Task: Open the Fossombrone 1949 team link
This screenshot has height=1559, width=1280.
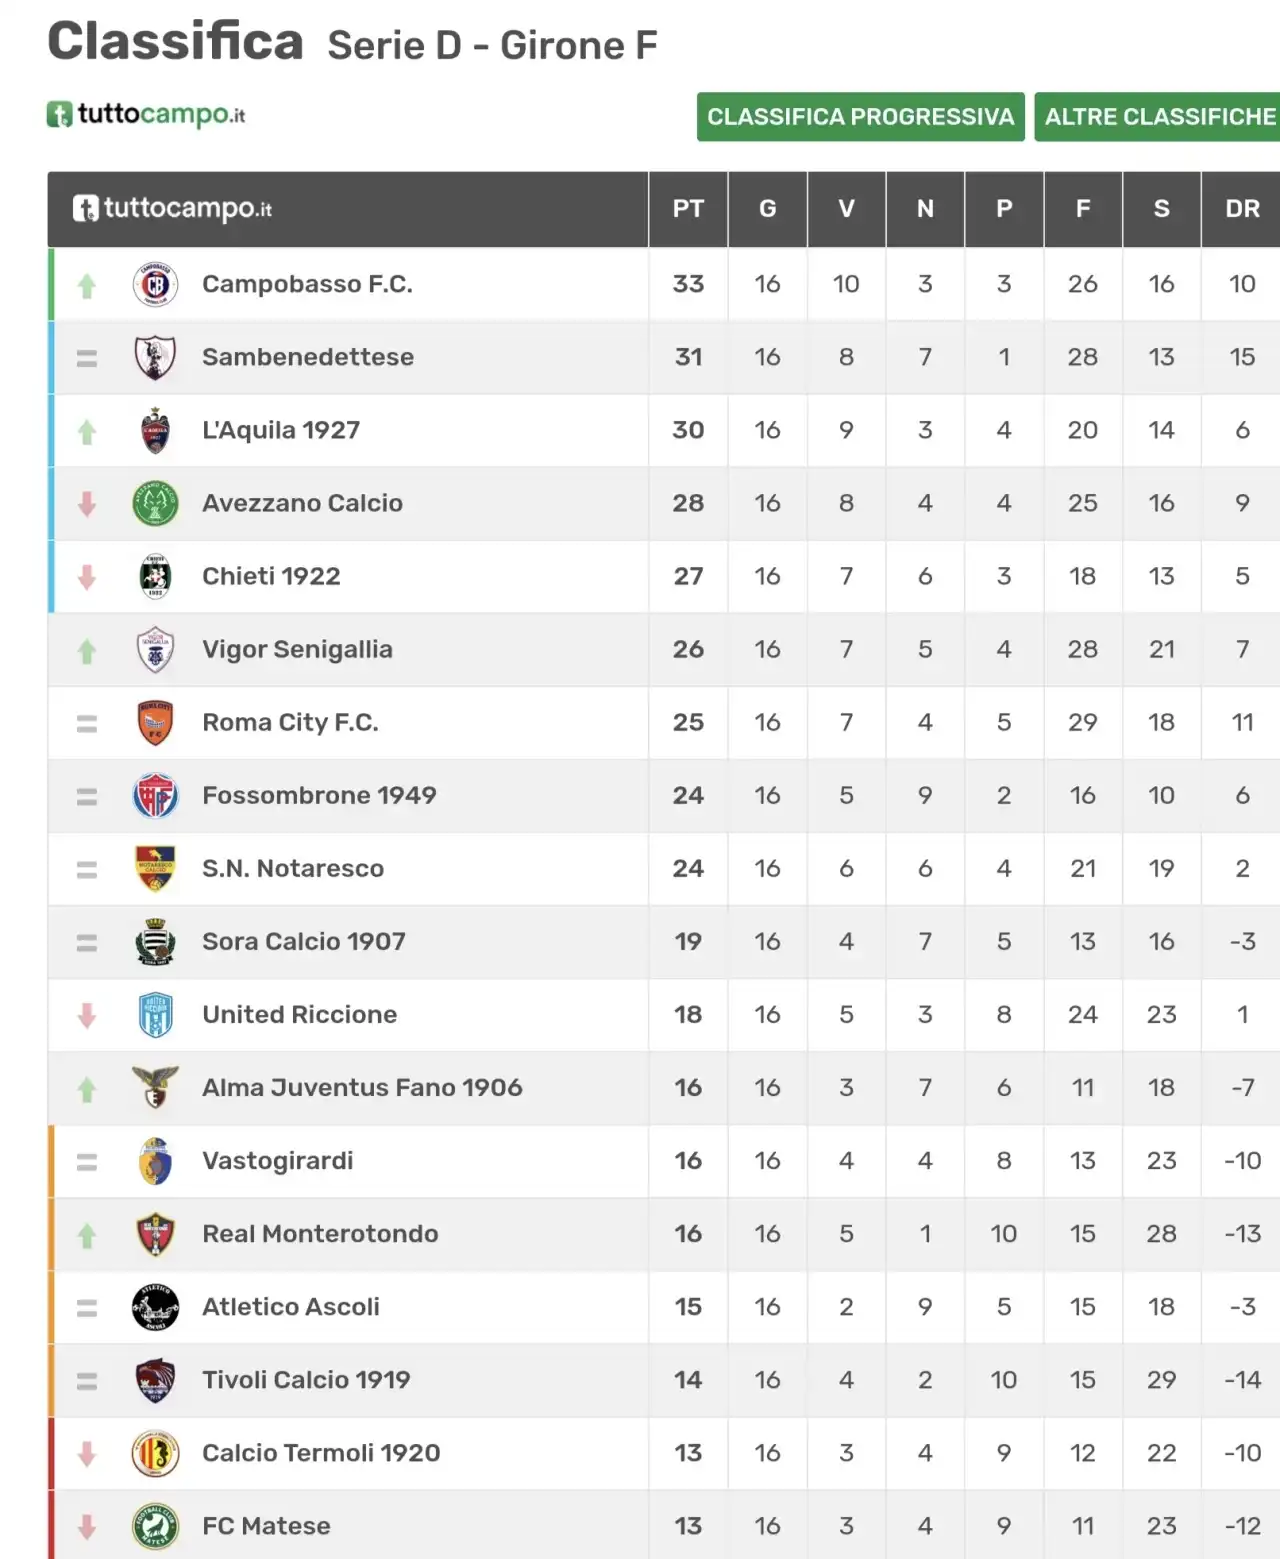Action: 319,796
